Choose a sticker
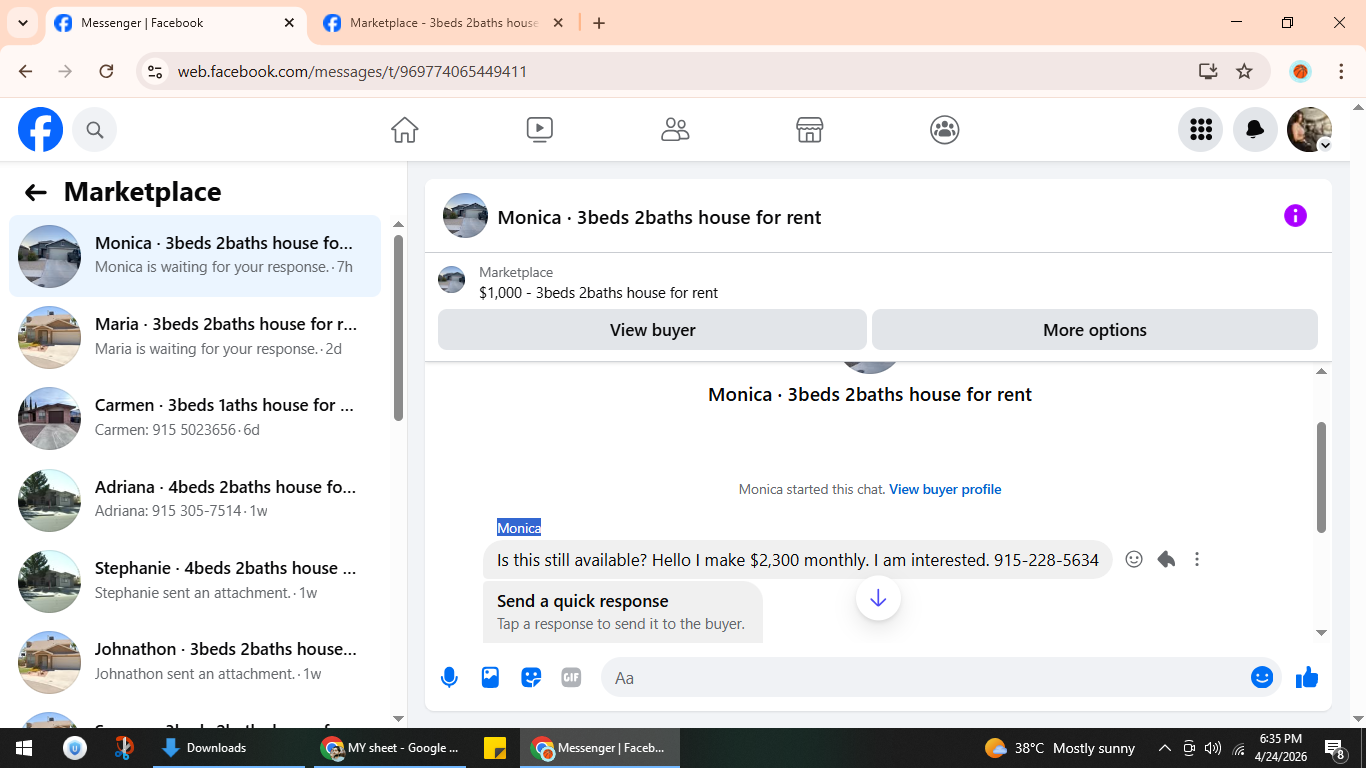This screenshot has height=768, width=1366. [x=531, y=678]
